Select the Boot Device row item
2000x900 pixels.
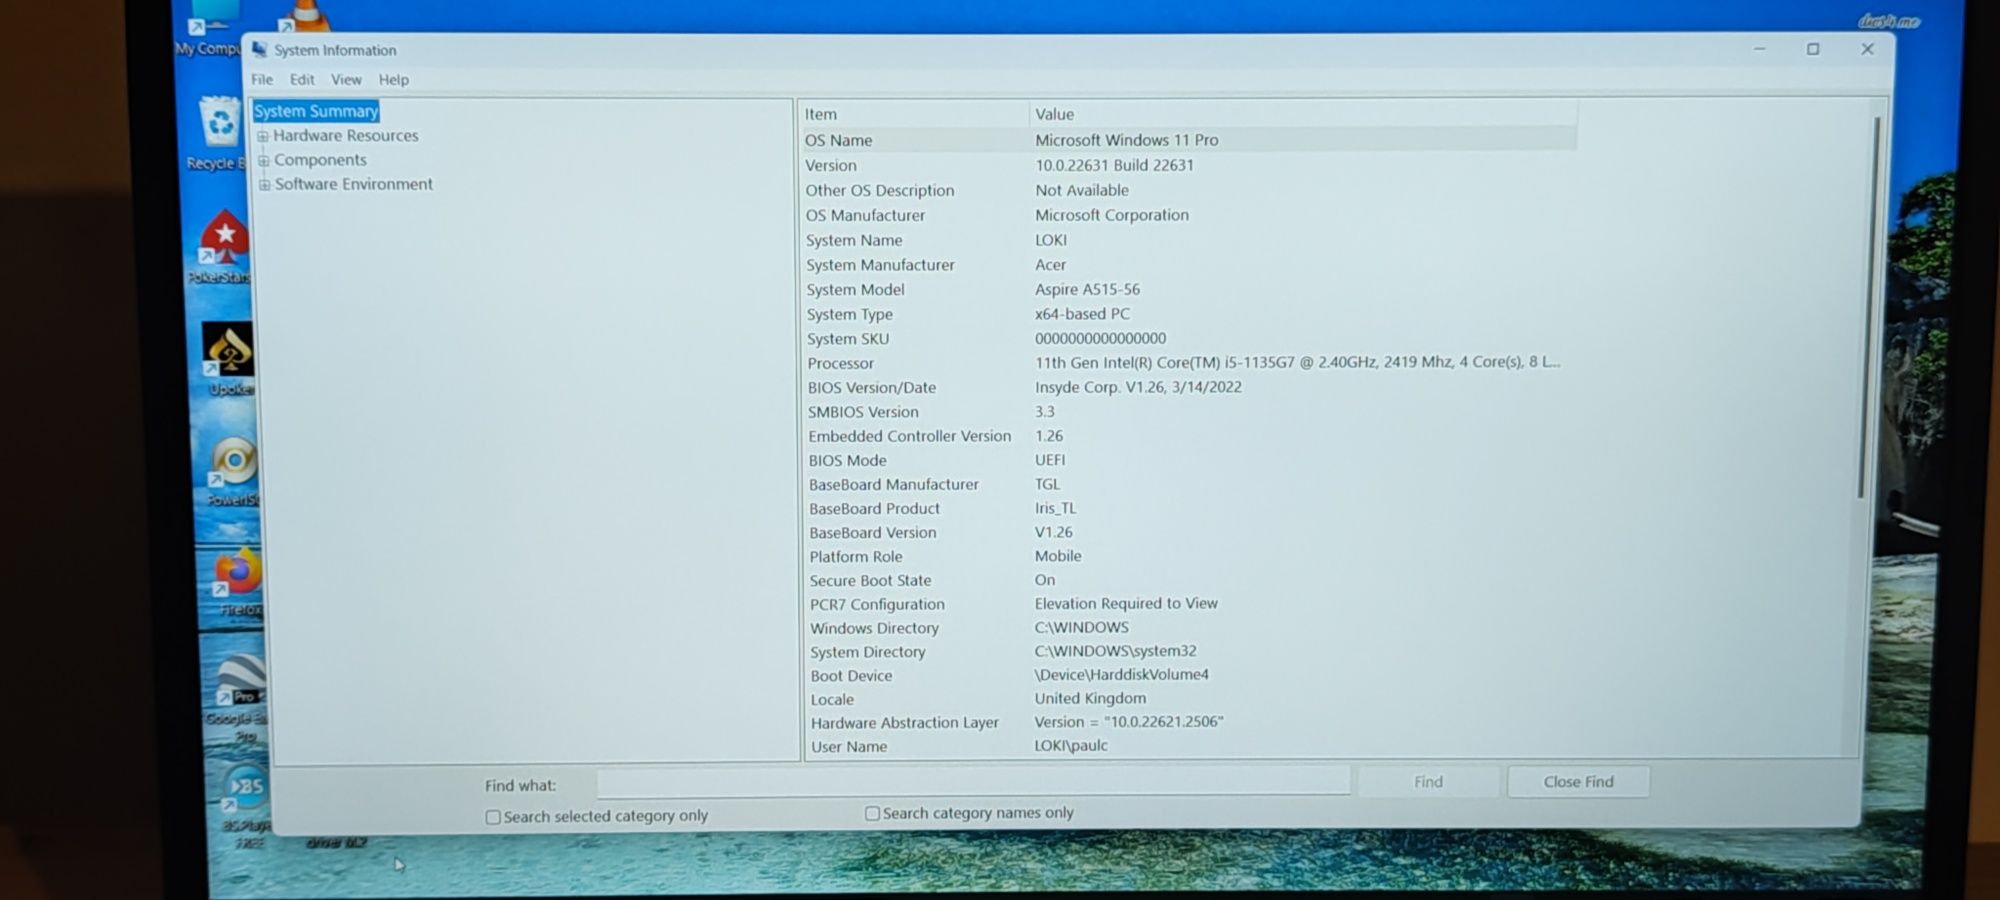(851, 675)
